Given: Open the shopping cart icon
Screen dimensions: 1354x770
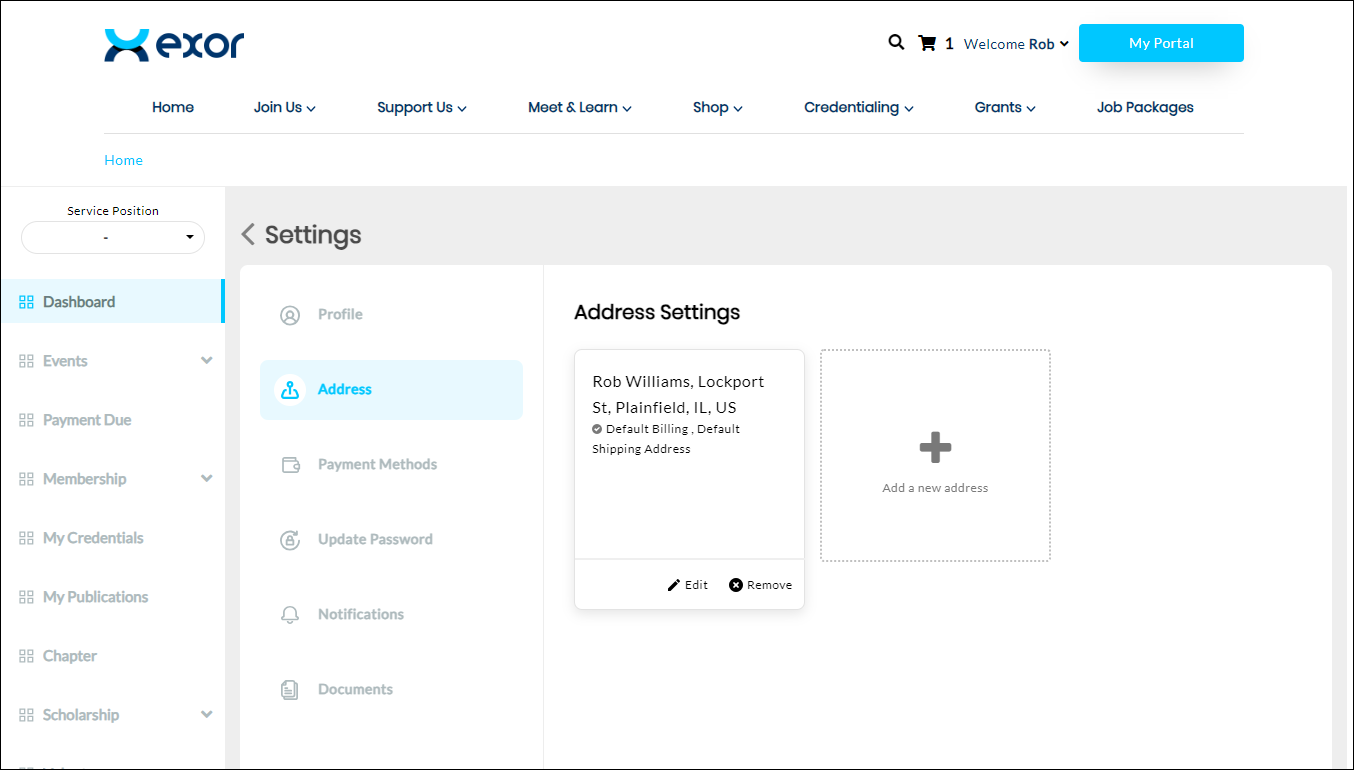Looking at the screenshot, I should coord(927,44).
